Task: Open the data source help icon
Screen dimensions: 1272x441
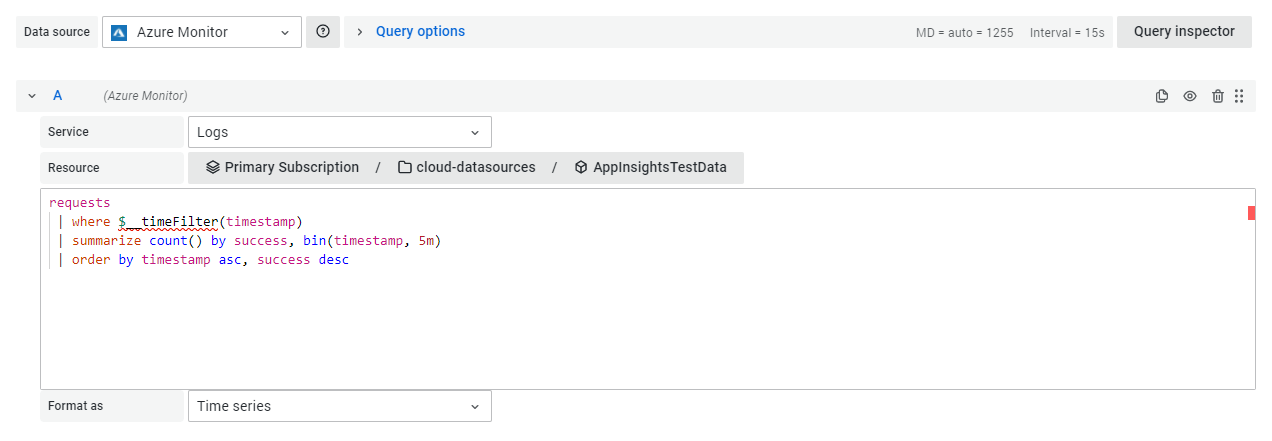Action: 323,32
